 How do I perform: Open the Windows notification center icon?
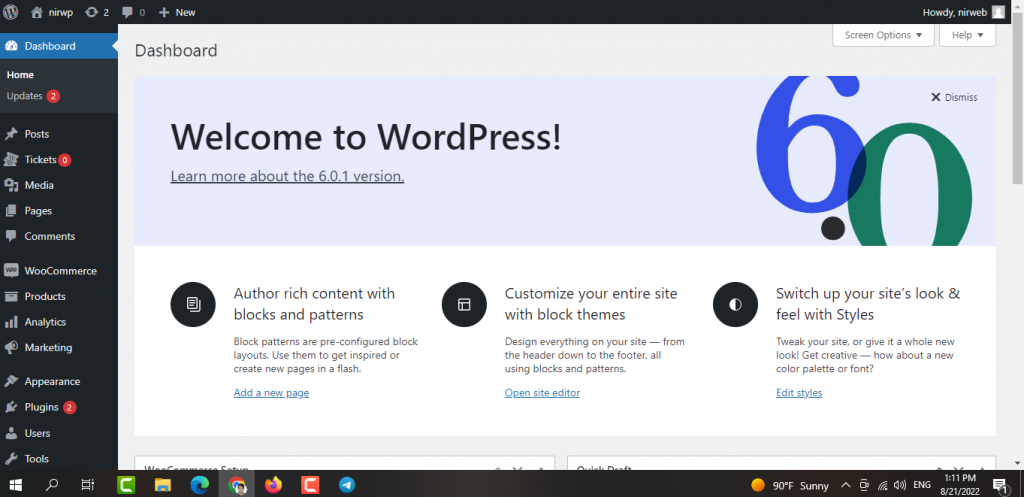pyautogui.click(x=1001, y=485)
